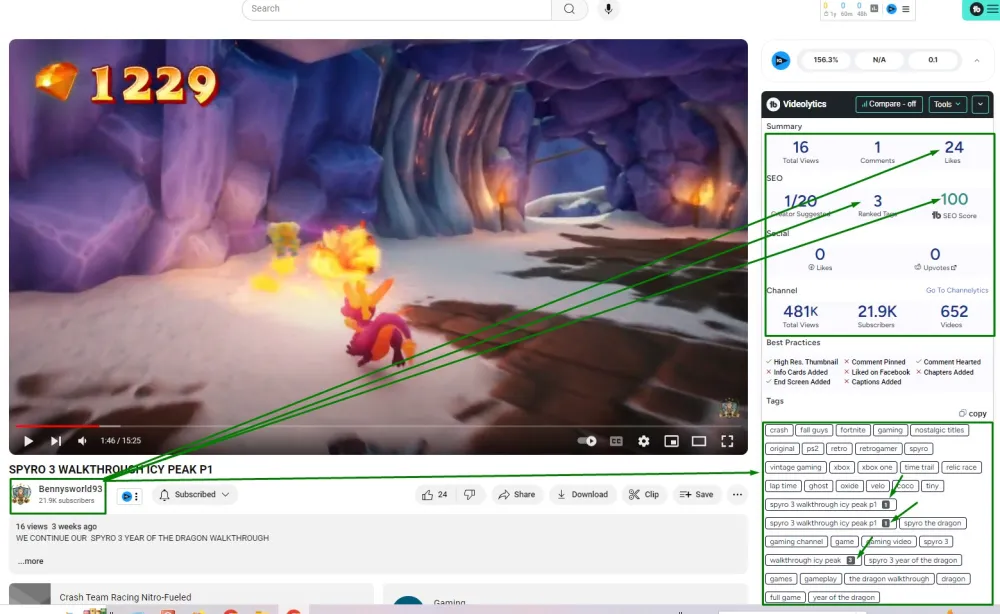Viewport: 1000px width, 614px height.
Task: Go To Channelytics link
Action: 957,290
